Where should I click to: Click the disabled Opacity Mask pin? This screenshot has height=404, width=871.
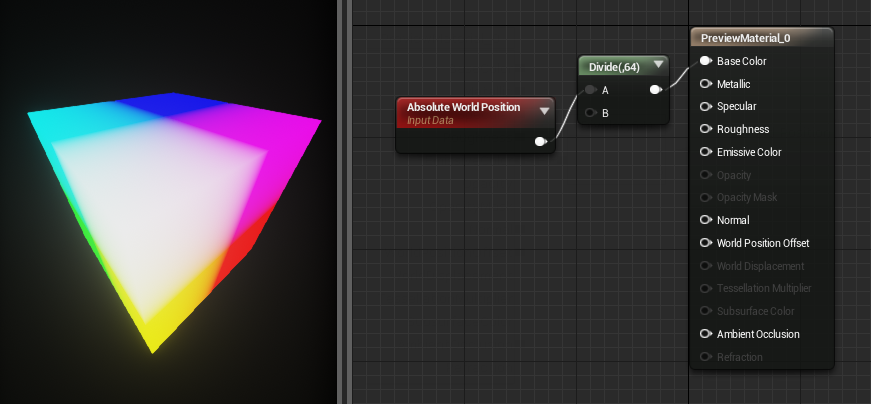click(705, 197)
